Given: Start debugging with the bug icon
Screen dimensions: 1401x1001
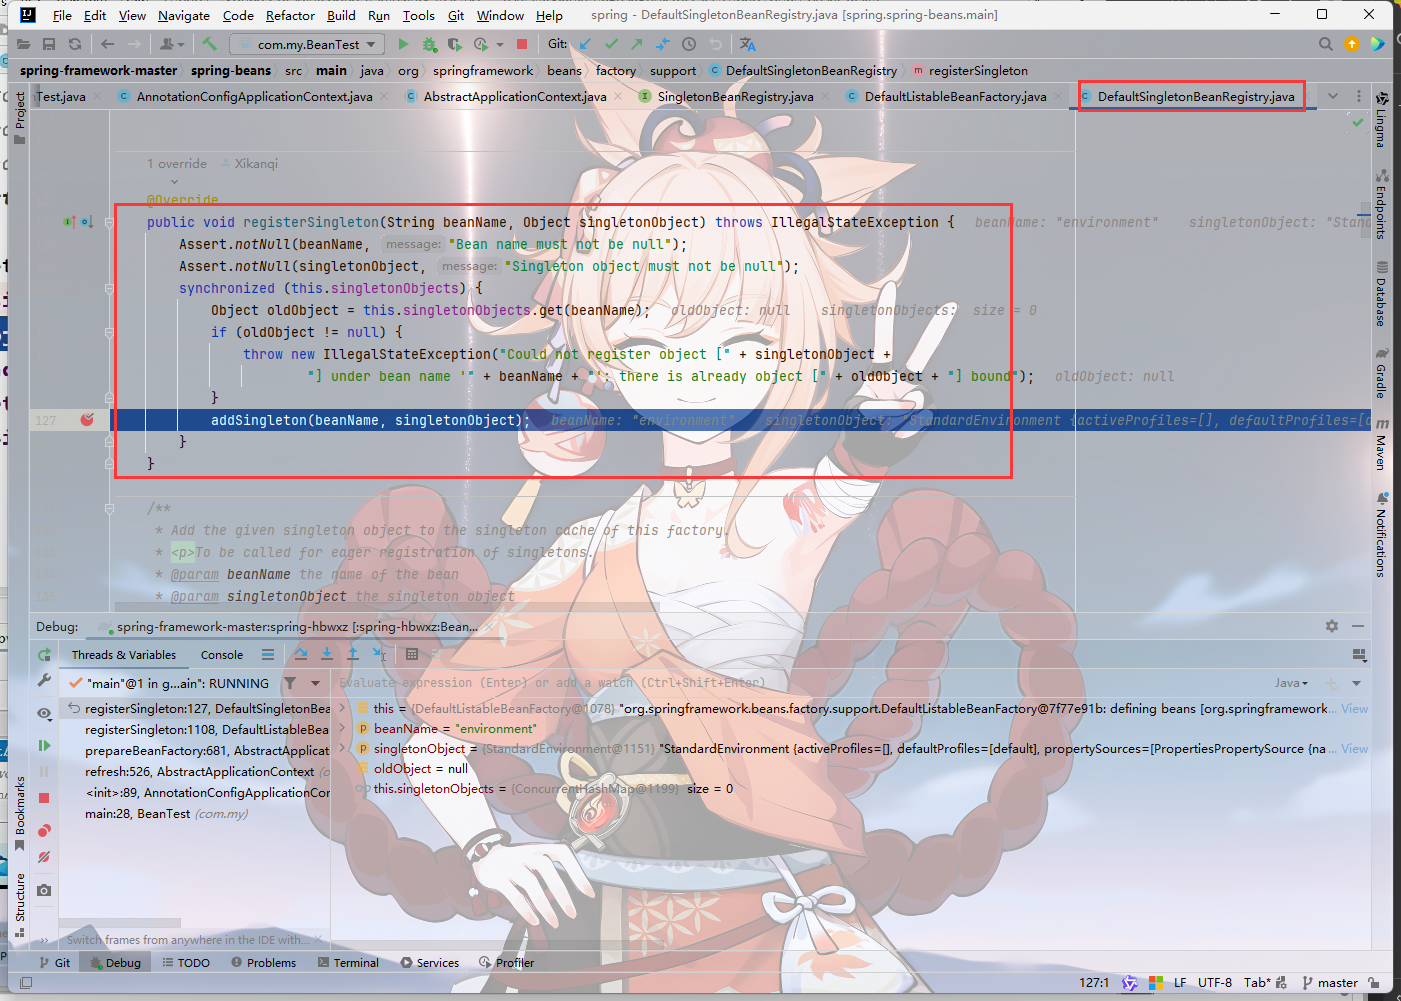Looking at the screenshot, I should (429, 44).
